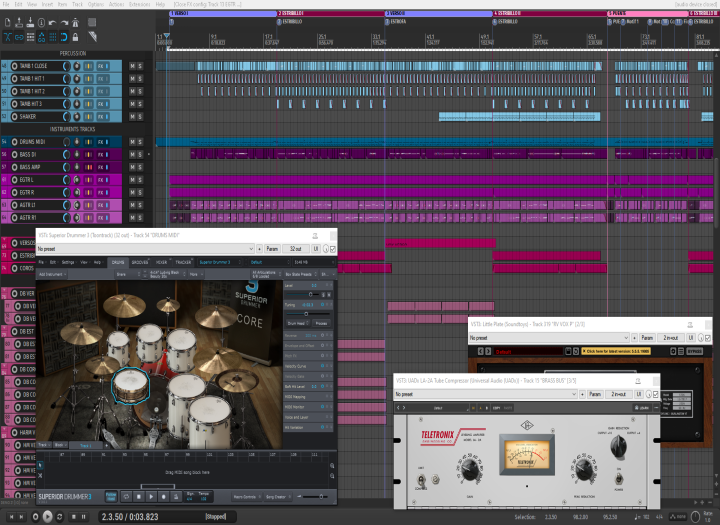
Task: Open the Project settings info icon
Action: 41,23
